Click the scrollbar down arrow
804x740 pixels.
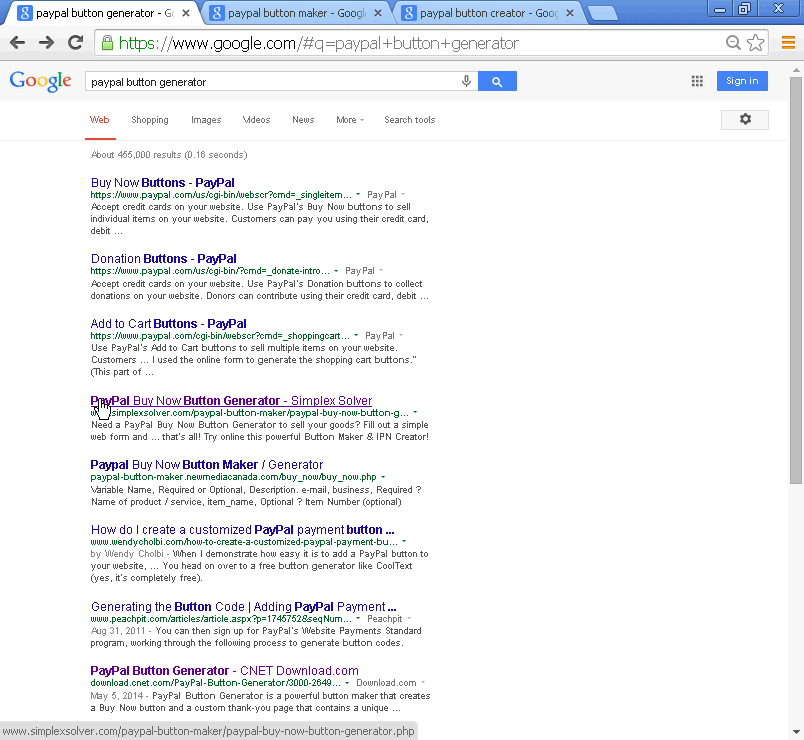pyautogui.click(x=796, y=732)
